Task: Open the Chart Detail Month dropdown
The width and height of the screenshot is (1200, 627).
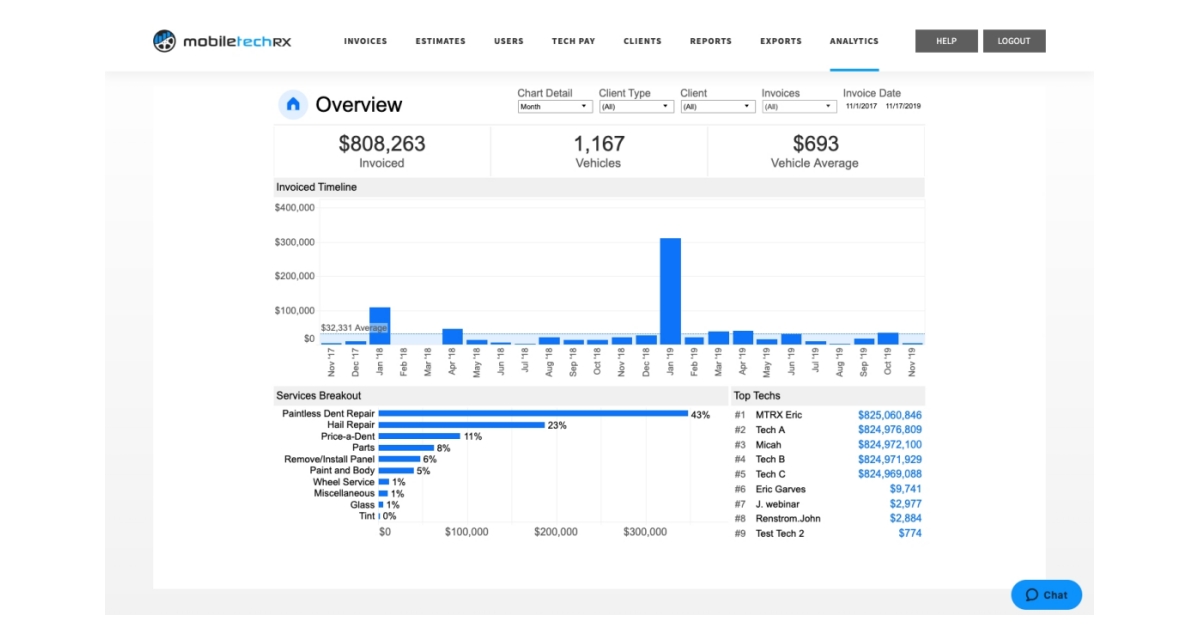Action: [x=555, y=107]
